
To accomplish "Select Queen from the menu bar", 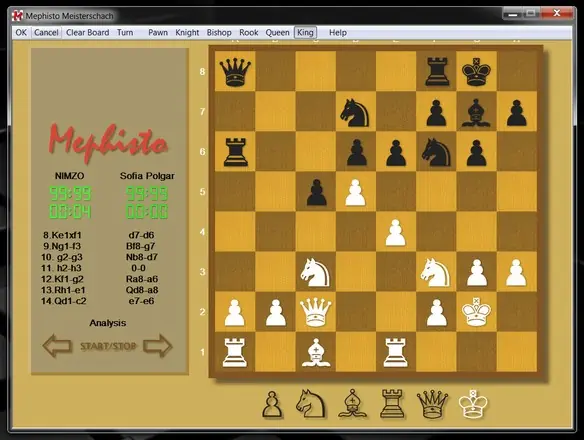I will tap(277, 32).
